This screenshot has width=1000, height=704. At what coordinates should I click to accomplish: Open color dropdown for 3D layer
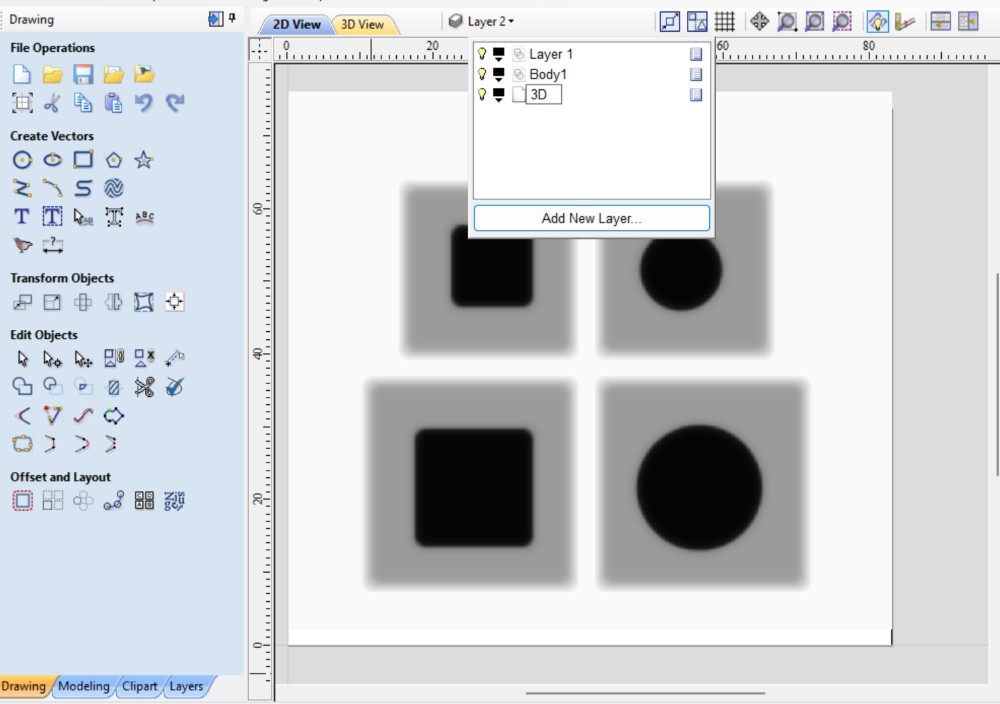tap(499, 95)
